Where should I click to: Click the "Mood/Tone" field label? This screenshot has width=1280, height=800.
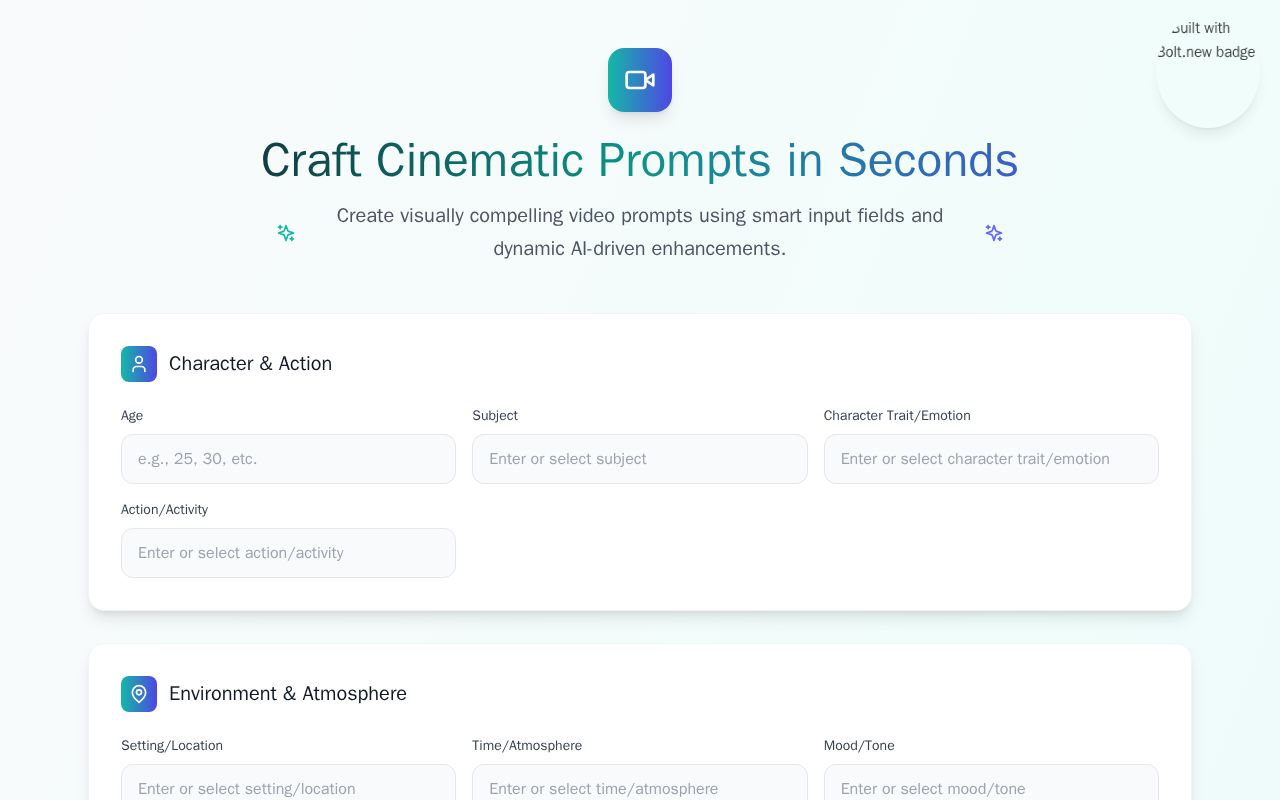(x=859, y=746)
